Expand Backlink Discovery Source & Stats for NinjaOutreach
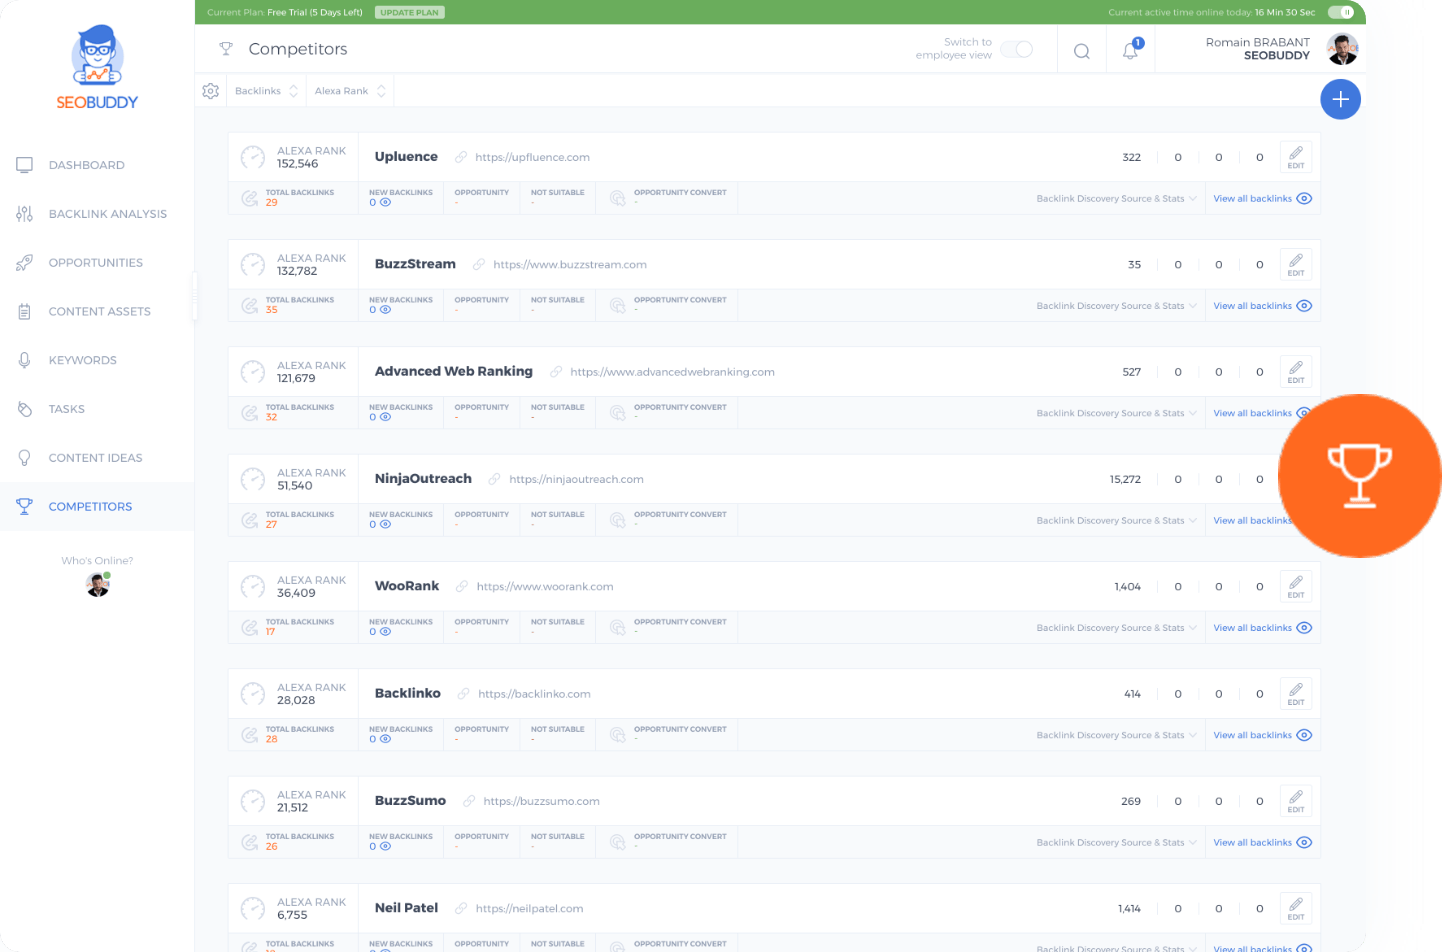The width and height of the screenshot is (1442, 952). tap(1116, 520)
